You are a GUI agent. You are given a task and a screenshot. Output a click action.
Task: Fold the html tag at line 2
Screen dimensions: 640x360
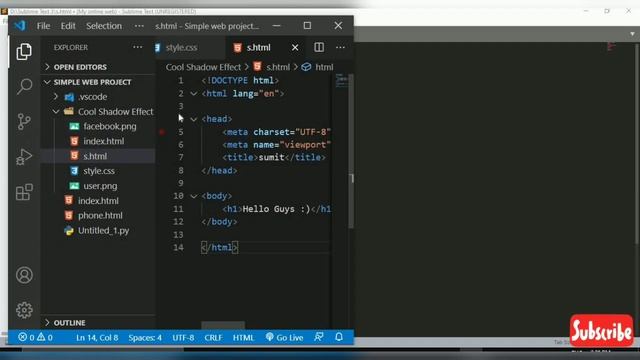pyautogui.click(x=194, y=94)
